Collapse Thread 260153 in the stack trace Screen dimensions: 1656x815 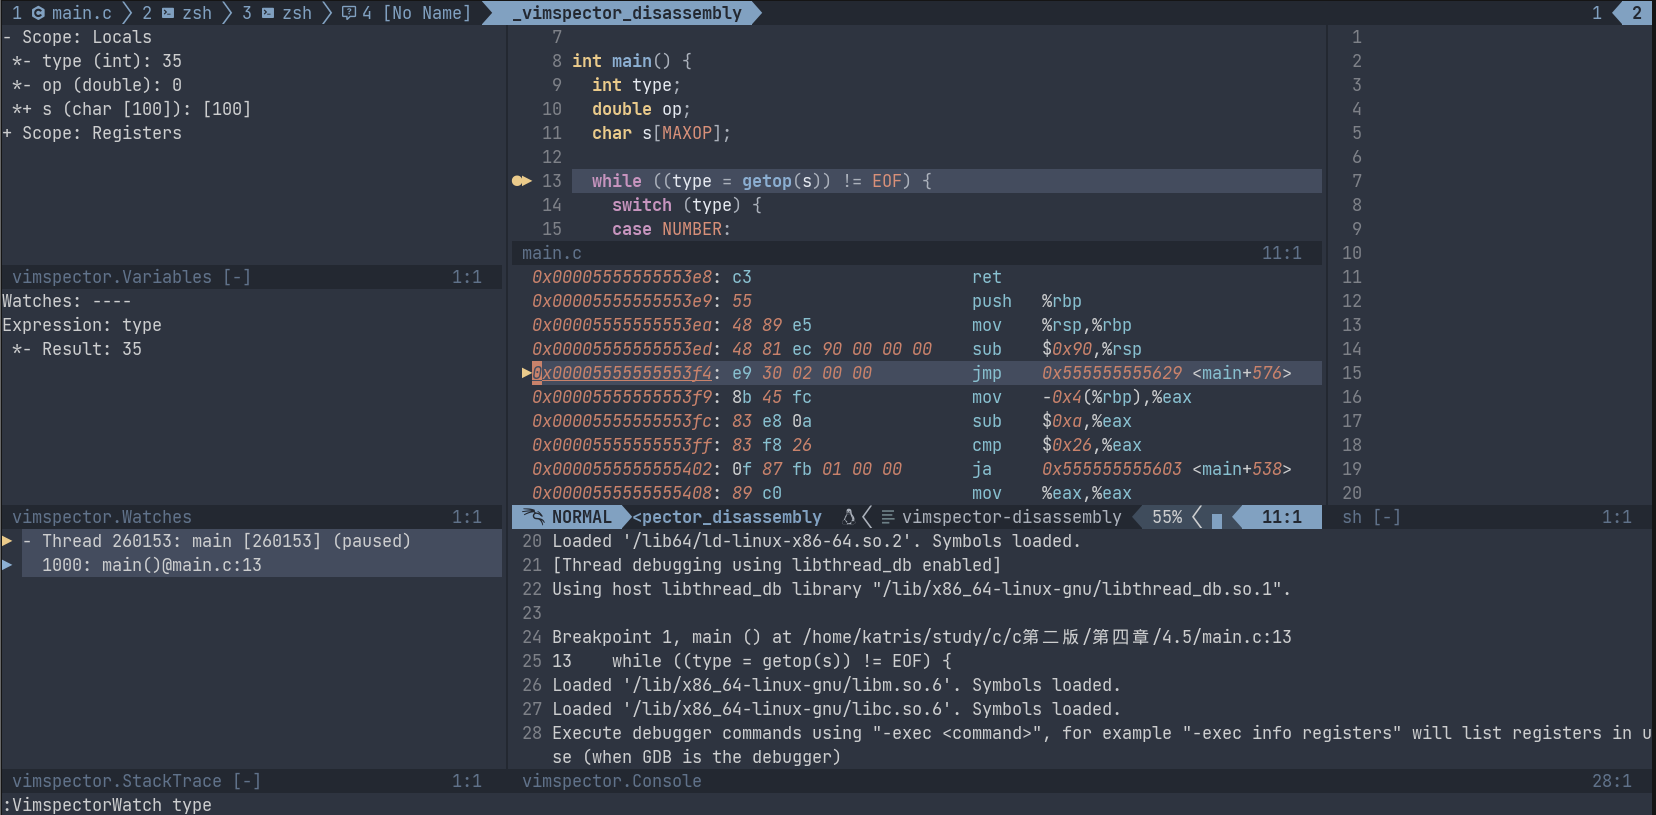[x=217, y=541]
